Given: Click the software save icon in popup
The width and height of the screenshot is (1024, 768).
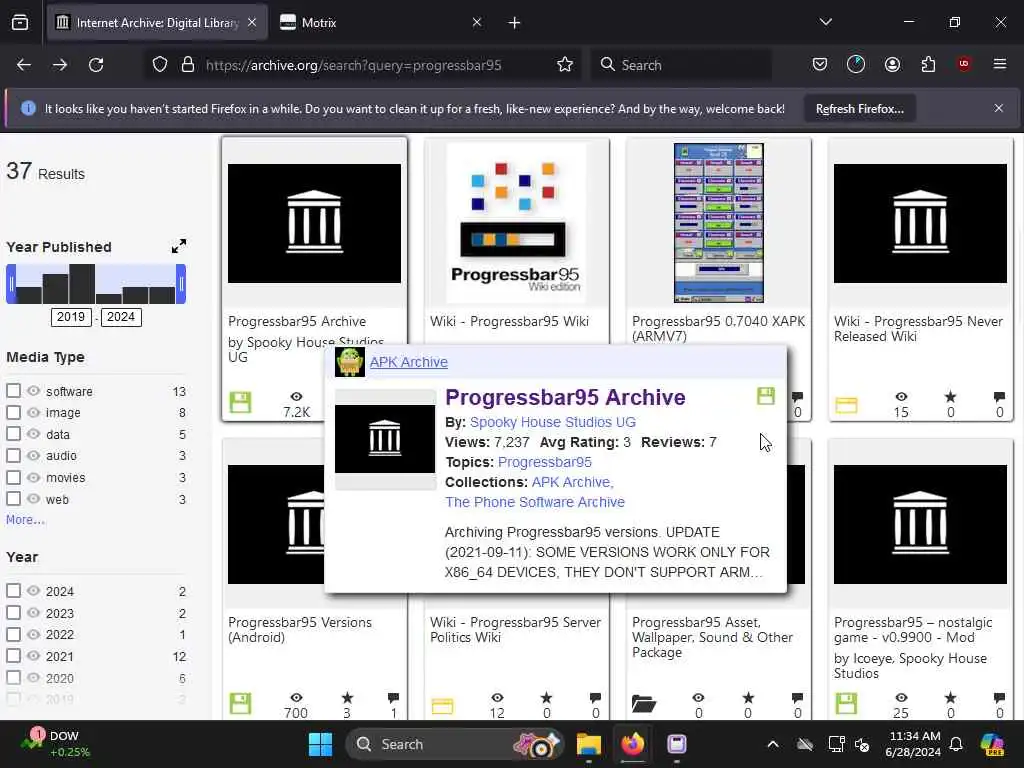Looking at the screenshot, I should 765,396.
